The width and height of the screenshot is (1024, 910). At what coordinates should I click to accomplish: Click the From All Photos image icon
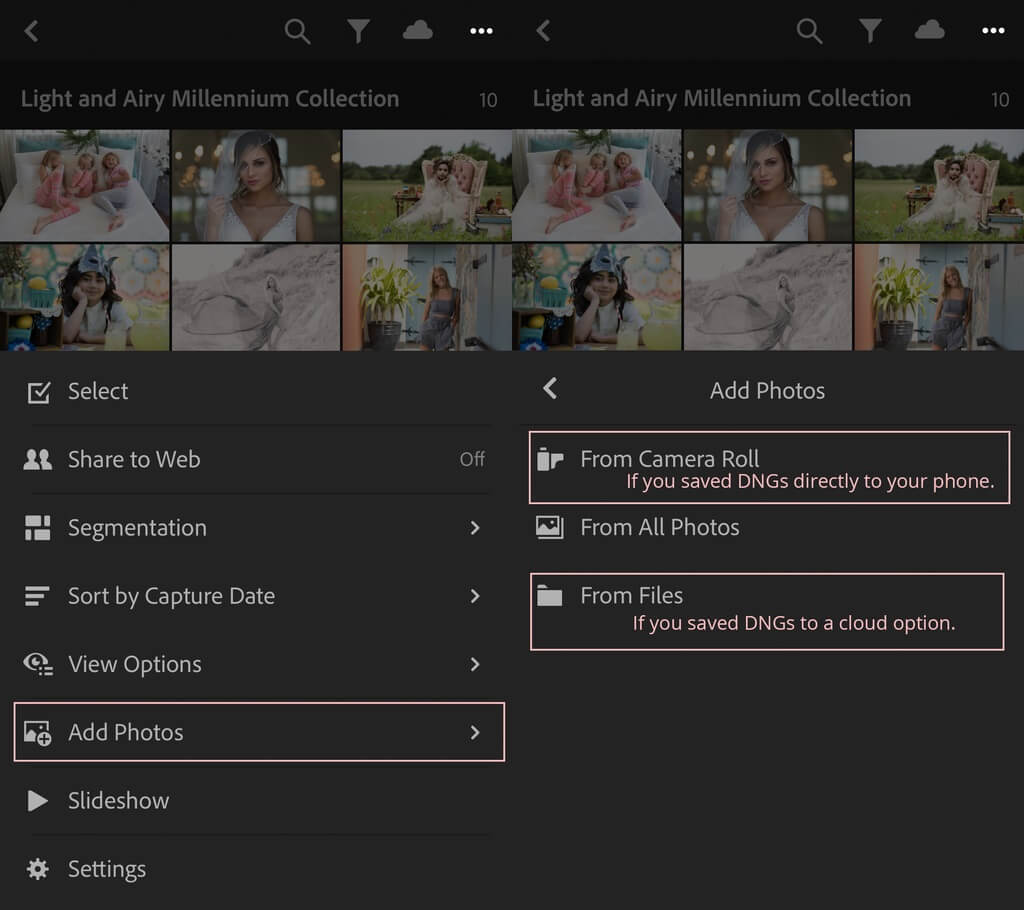pyautogui.click(x=549, y=527)
